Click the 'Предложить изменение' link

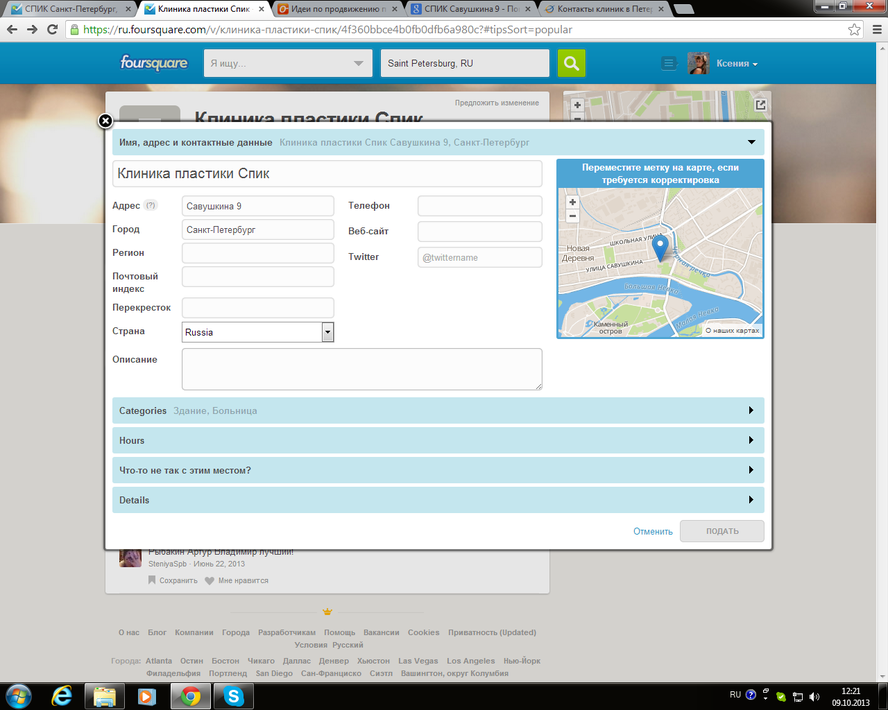[497, 102]
